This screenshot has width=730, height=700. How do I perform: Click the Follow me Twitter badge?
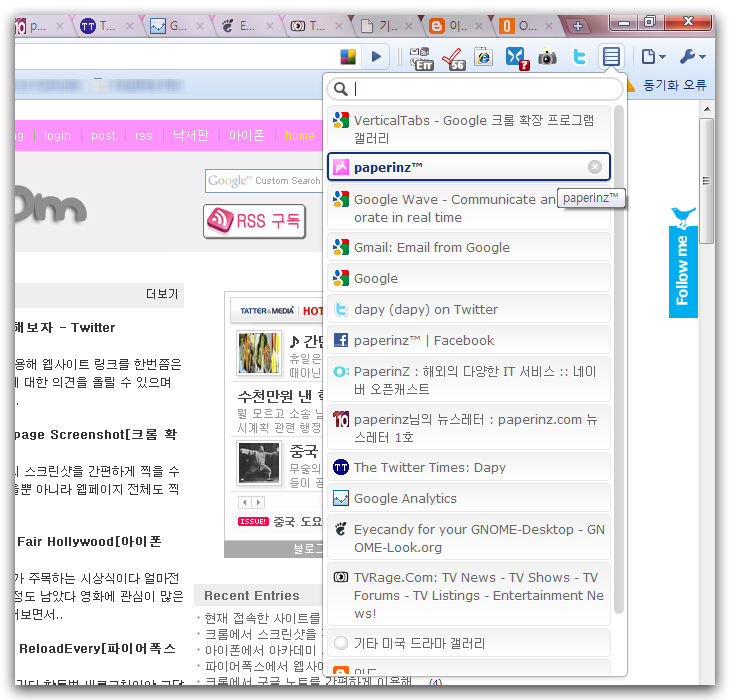coord(683,263)
